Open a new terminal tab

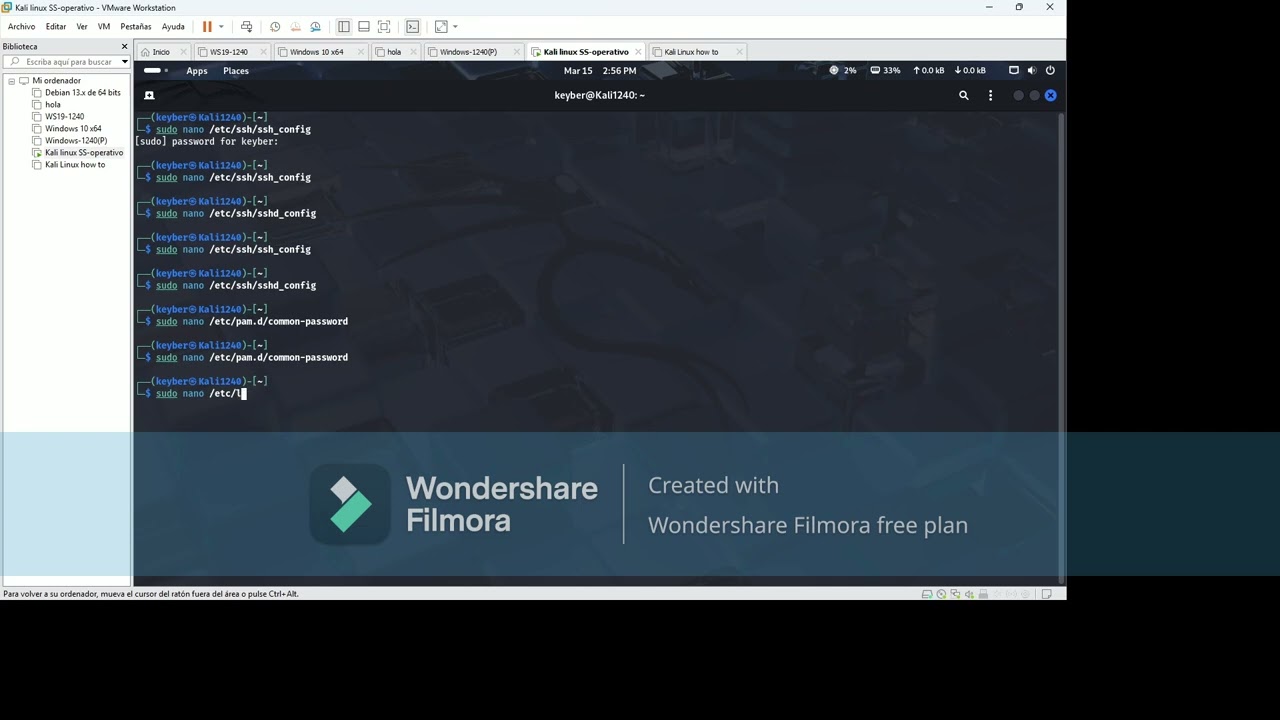(149, 95)
